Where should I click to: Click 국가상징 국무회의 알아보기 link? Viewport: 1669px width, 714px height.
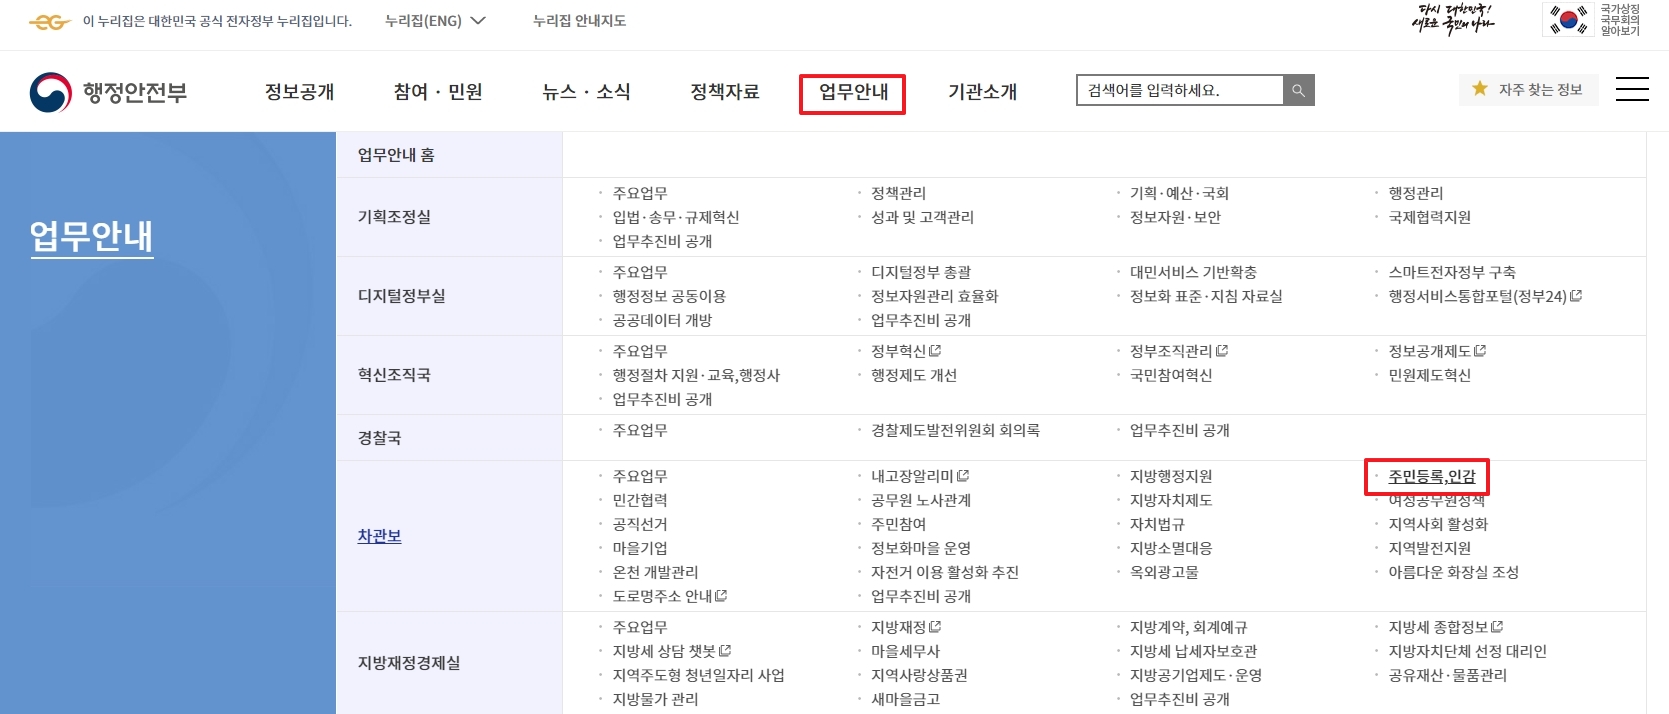point(1620,20)
